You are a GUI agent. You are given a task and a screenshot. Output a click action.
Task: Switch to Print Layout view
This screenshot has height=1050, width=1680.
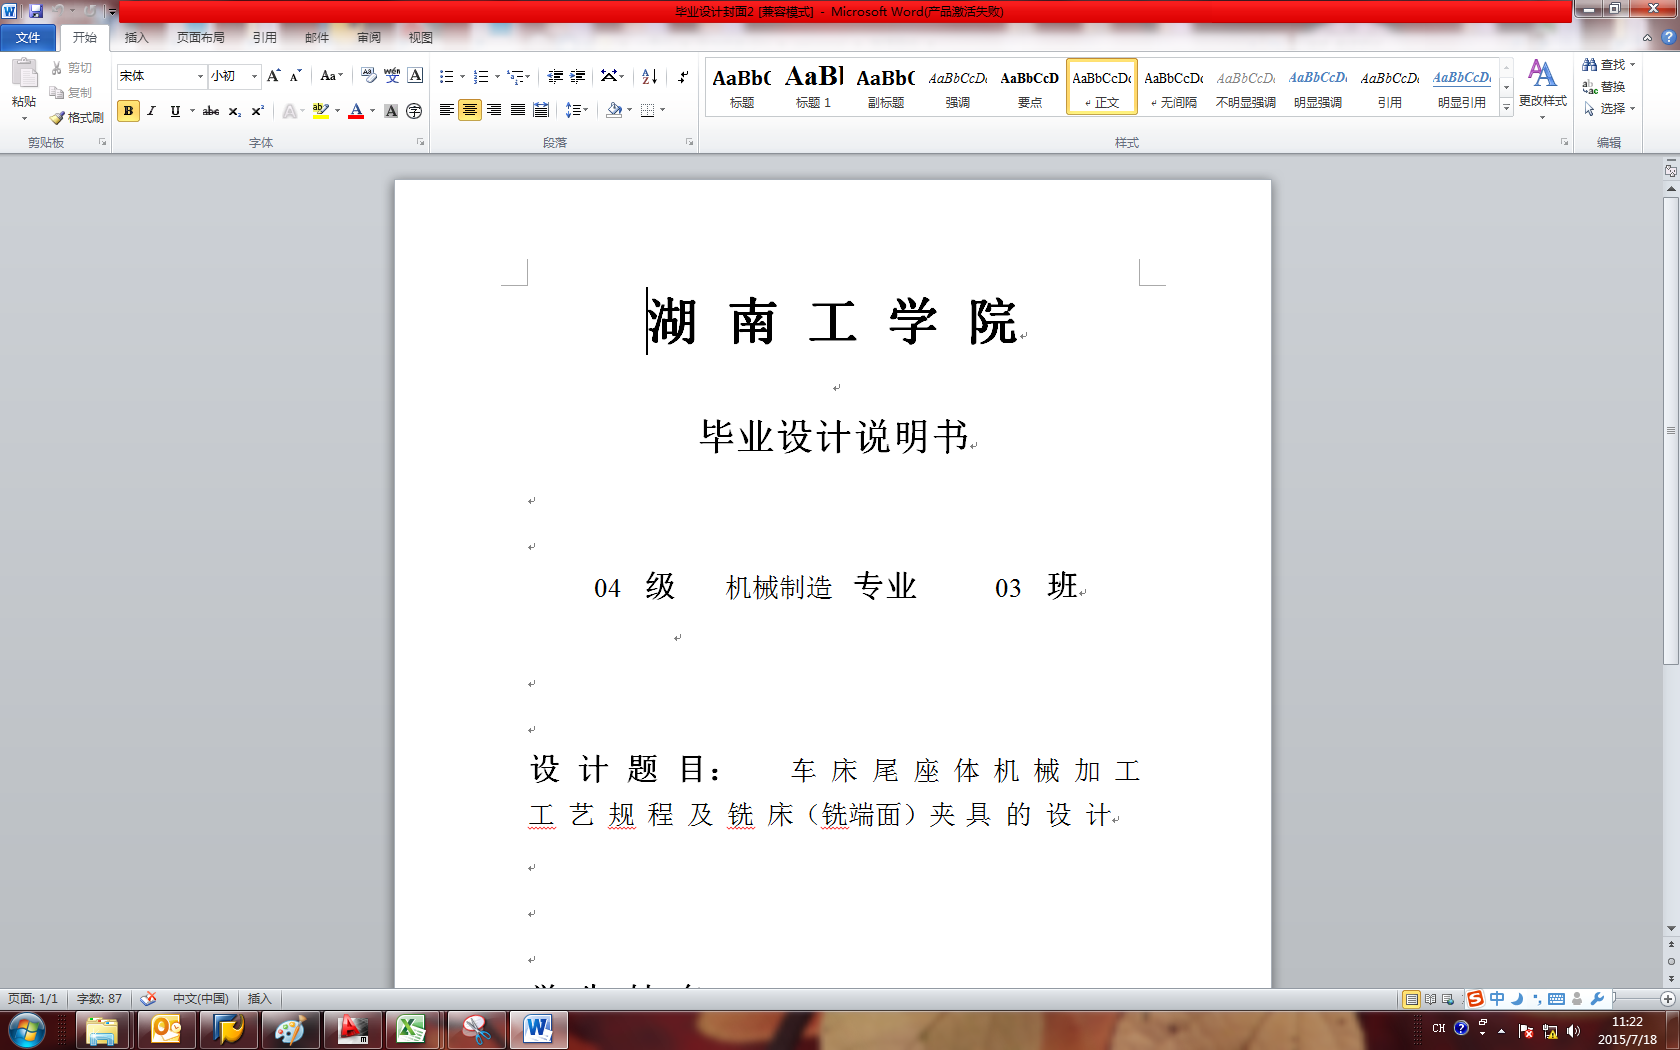click(x=1412, y=999)
